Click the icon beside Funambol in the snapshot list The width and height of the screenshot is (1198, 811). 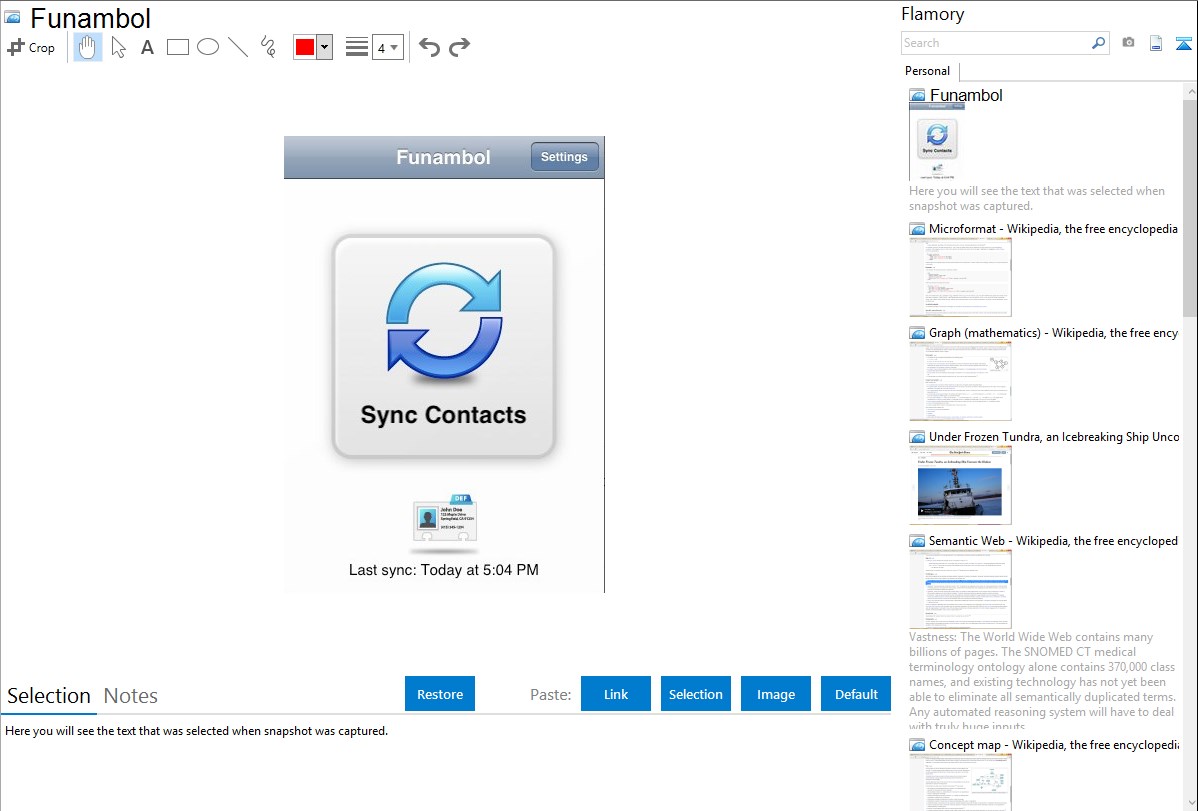click(917, 96)
